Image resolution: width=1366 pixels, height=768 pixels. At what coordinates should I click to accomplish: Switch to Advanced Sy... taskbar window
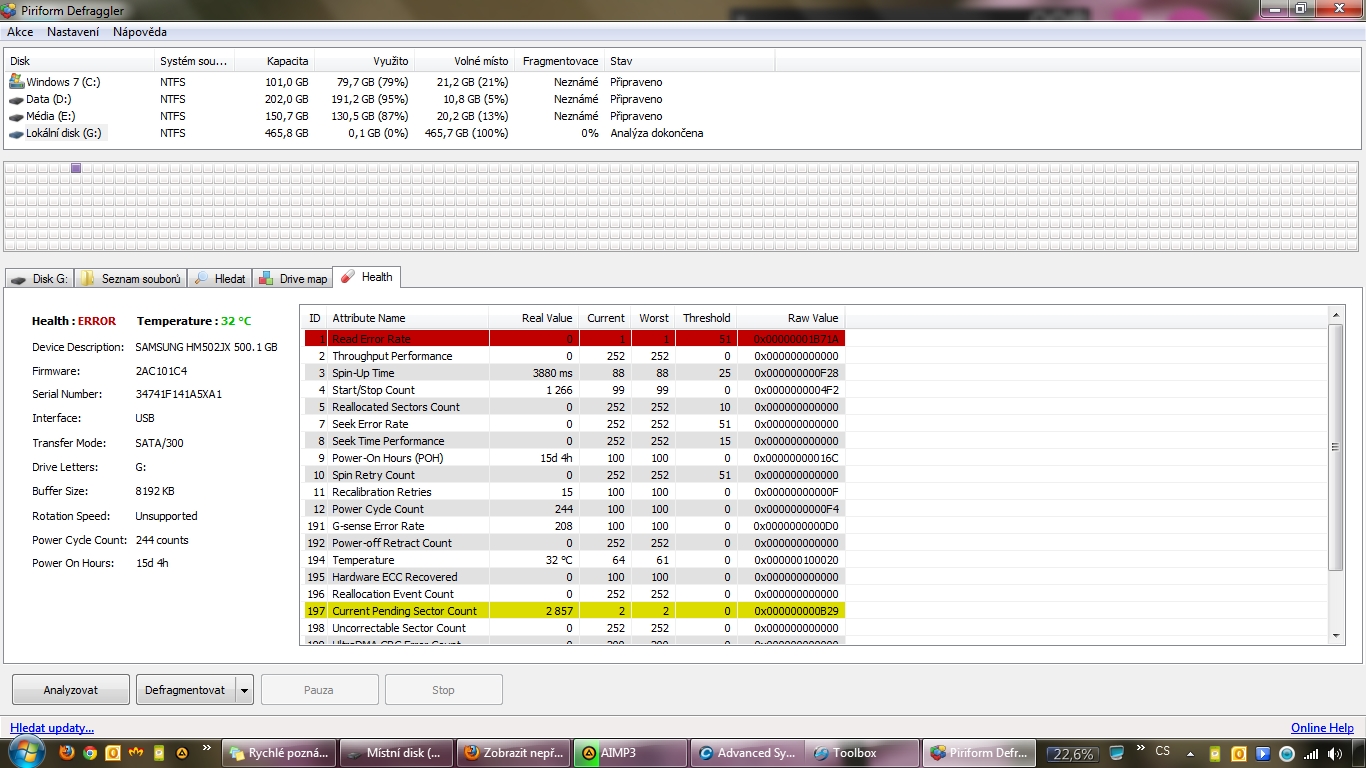[x=750, y=753]
